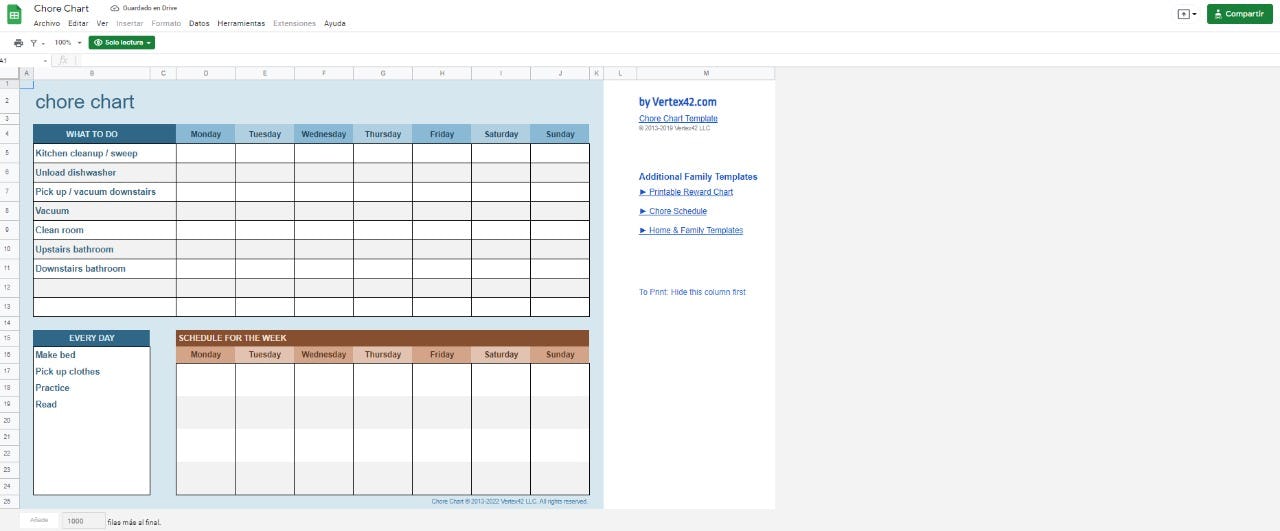Open the cell name box dropdown arrow
This screenshot has width=1280, height=531.
[45, 61]
